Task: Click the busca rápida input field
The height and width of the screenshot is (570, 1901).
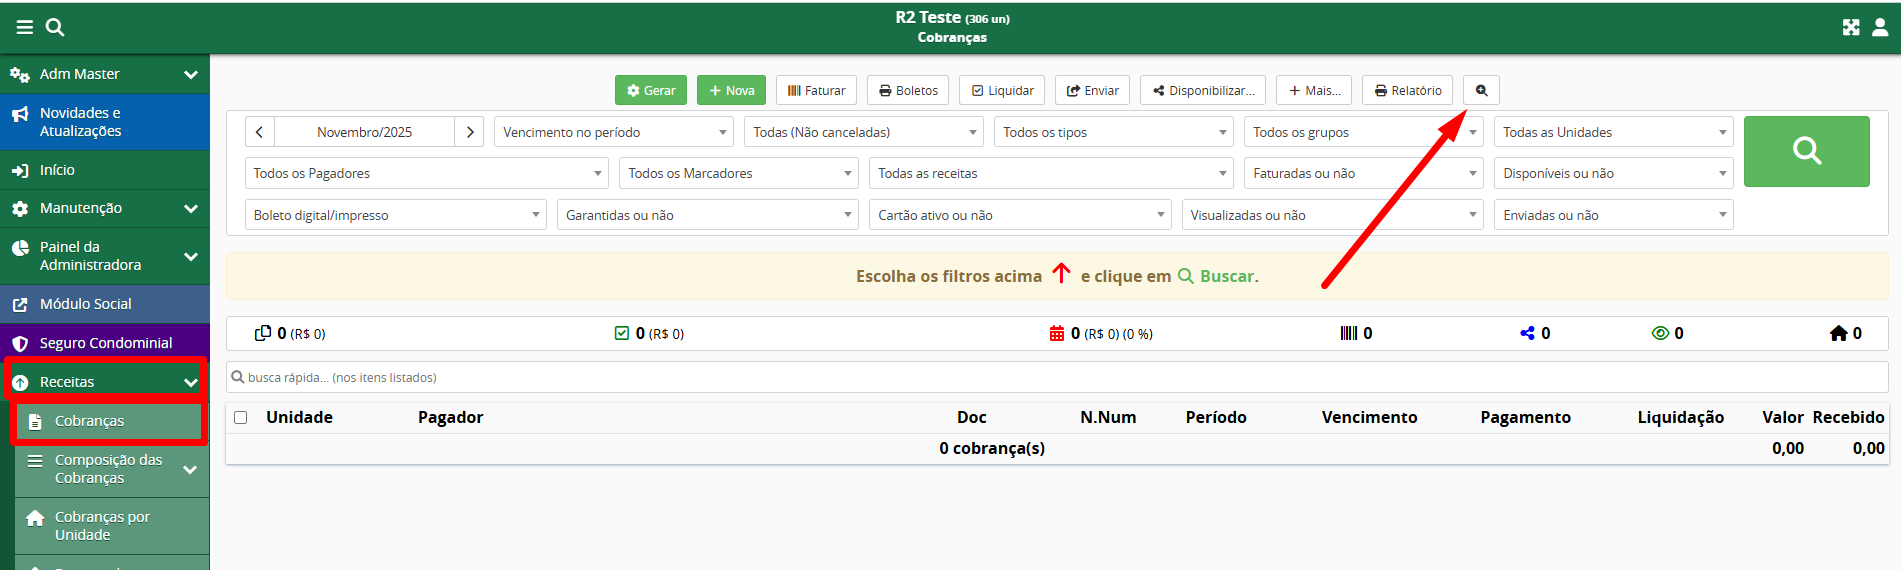Action: [1056, 377]
